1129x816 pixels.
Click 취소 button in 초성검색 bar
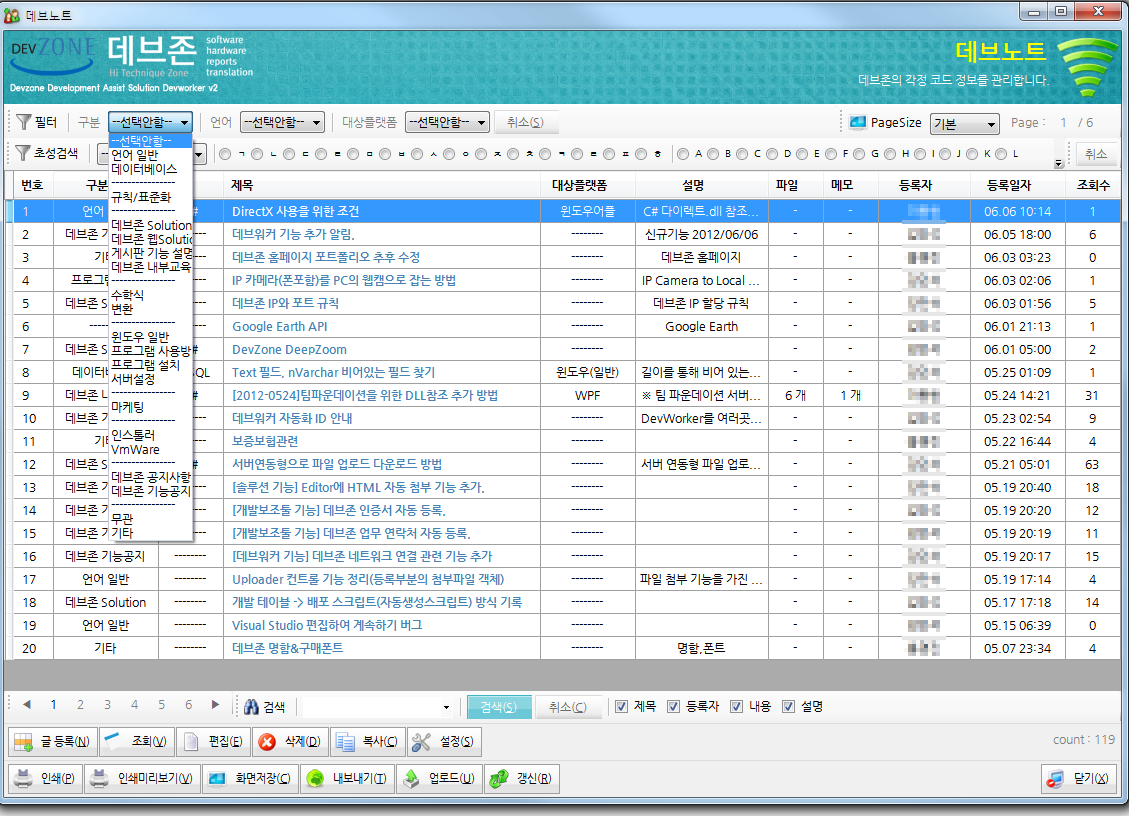pos(1095,153)
